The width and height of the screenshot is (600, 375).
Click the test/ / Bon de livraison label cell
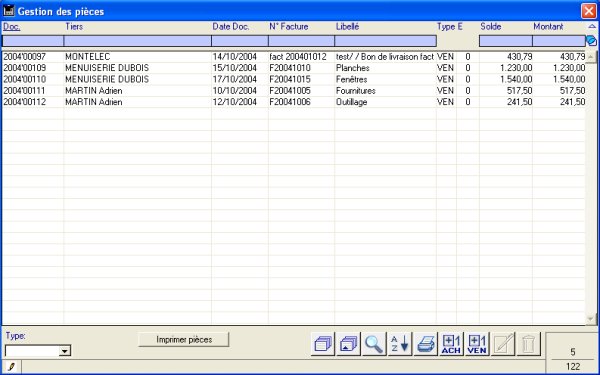click(385, 57)
